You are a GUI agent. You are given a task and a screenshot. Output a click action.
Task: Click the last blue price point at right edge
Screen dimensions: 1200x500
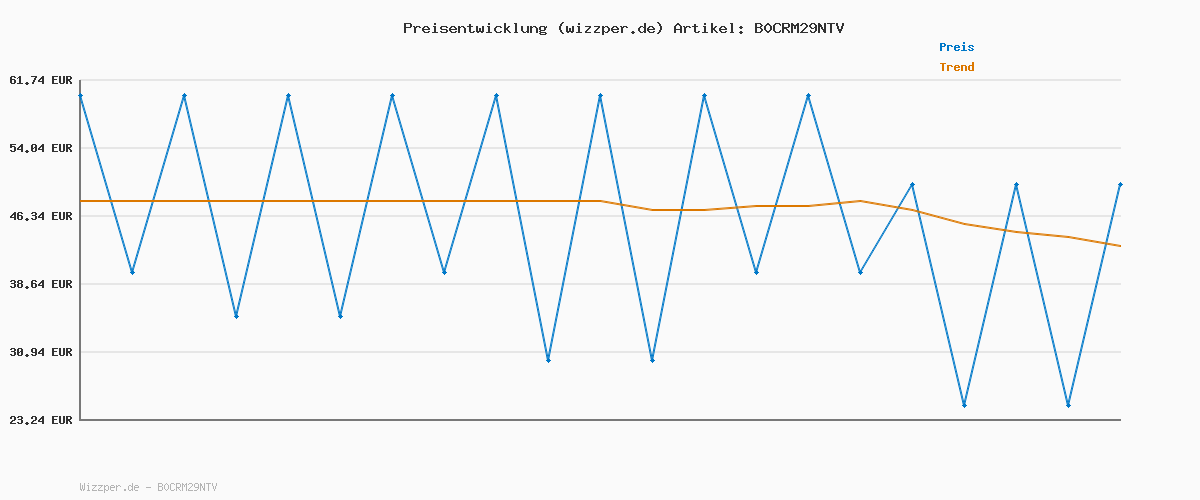coord(1120,185)
